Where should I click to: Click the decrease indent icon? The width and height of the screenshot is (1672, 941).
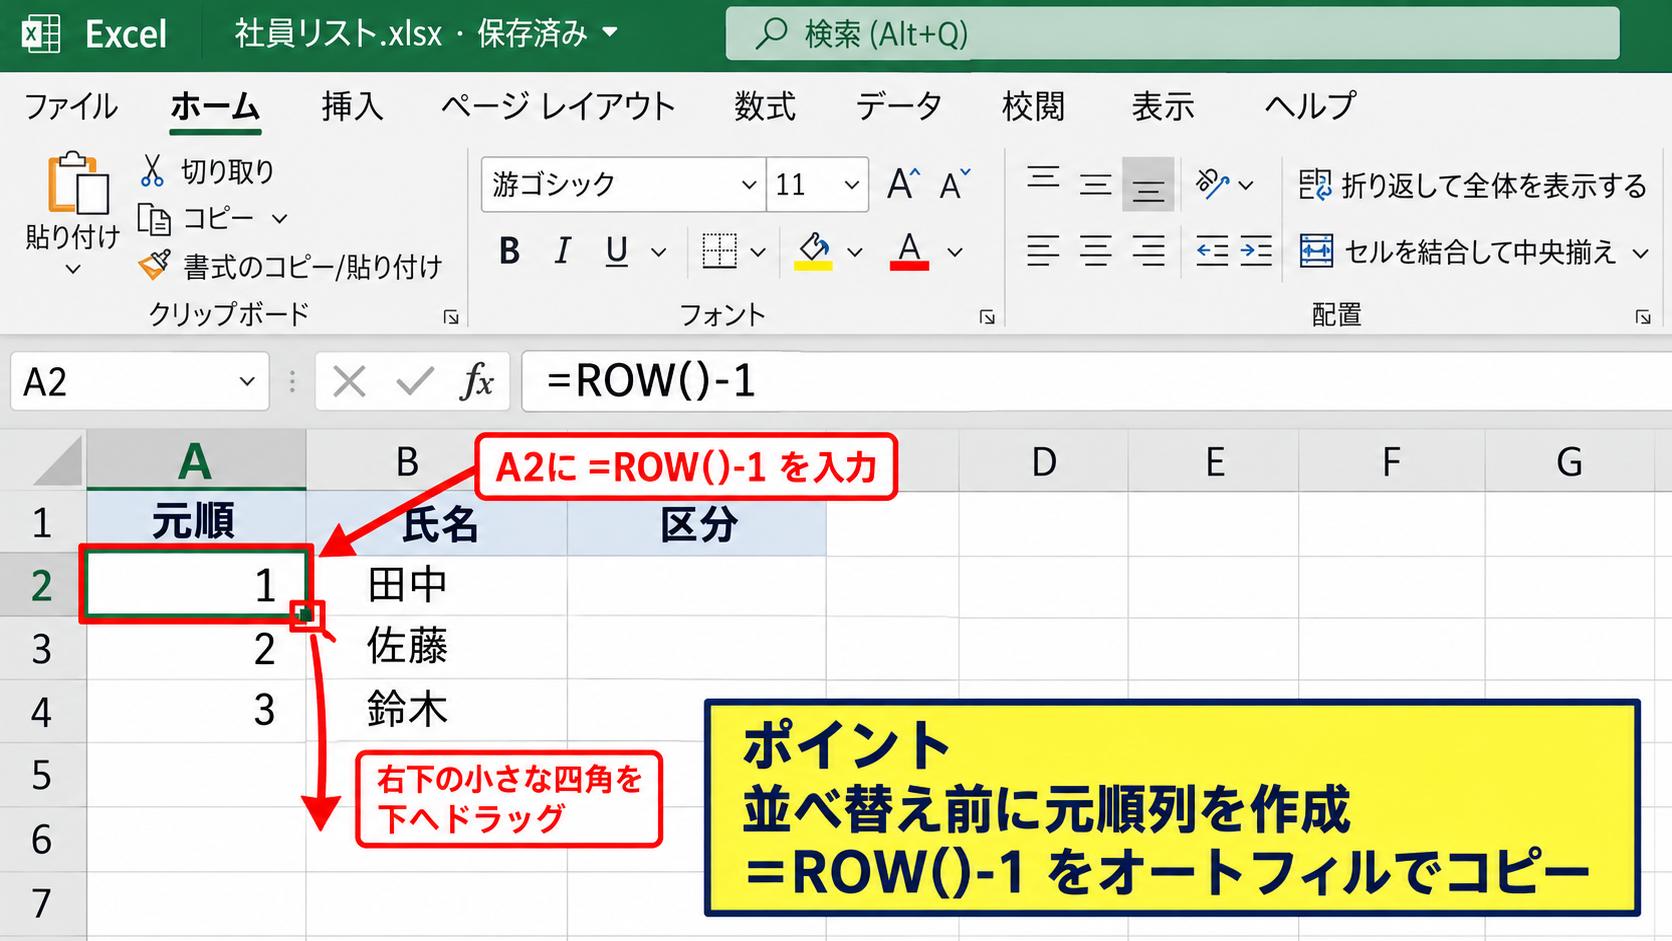(x=1212, y=251)
